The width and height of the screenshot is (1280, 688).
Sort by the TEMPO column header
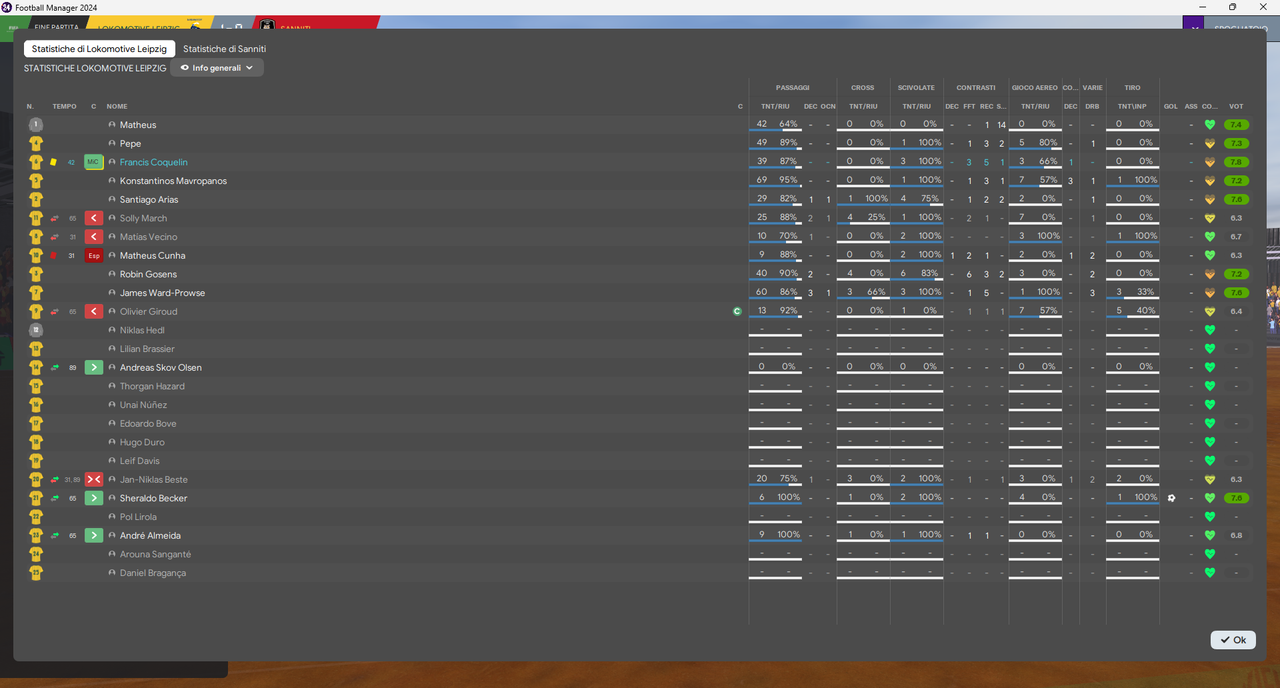pos(64,106)
